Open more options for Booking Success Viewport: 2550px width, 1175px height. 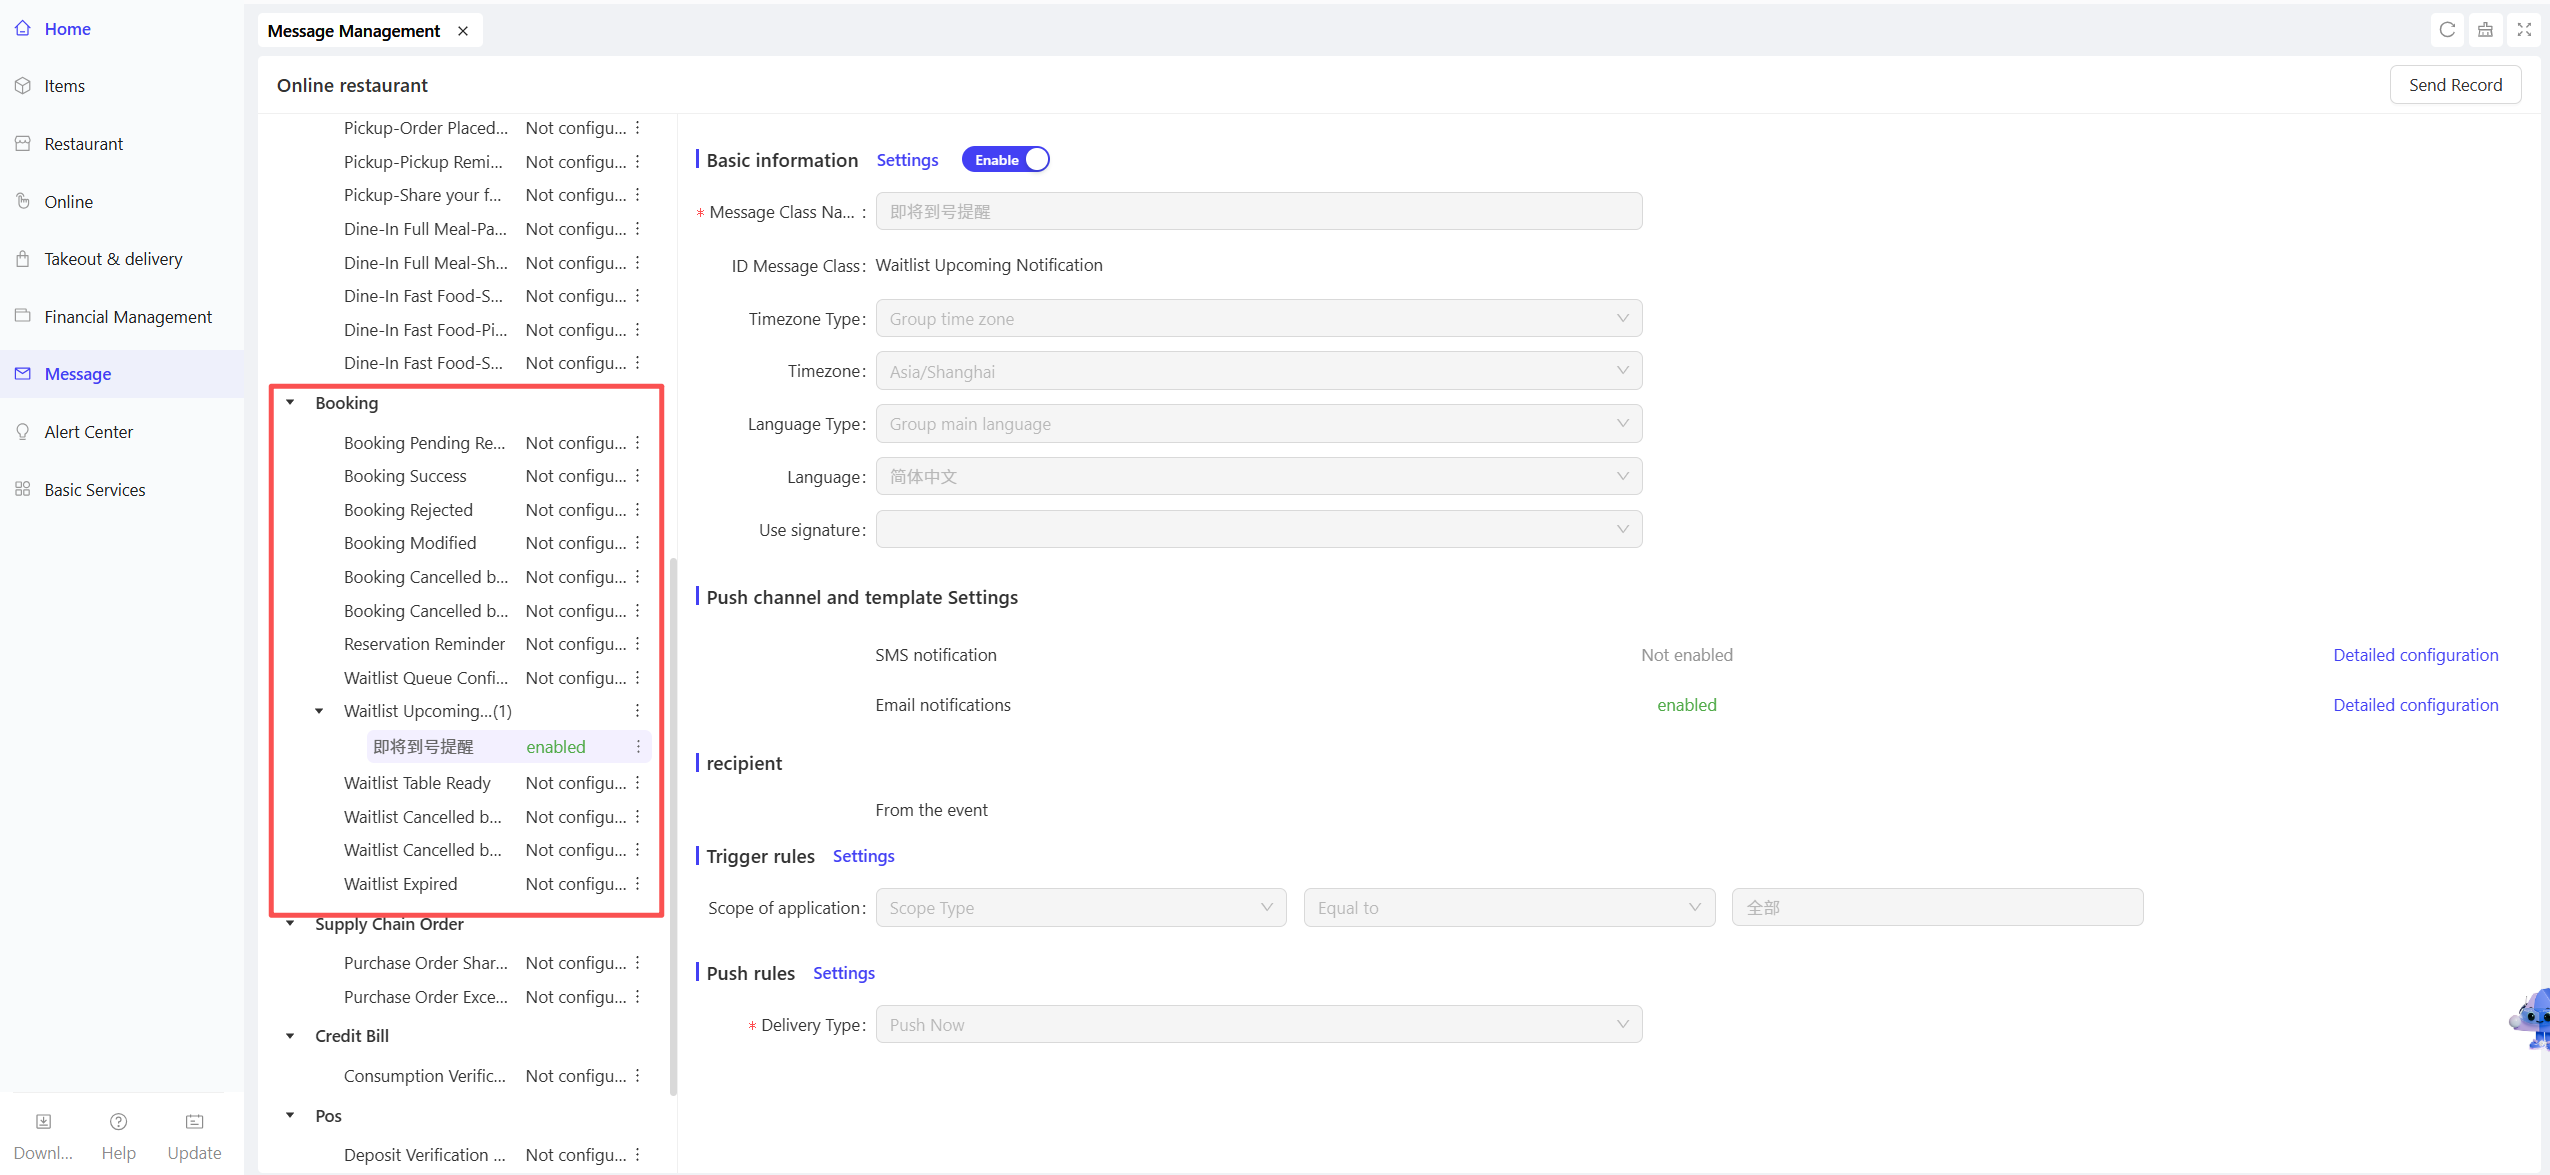(637, 476)
